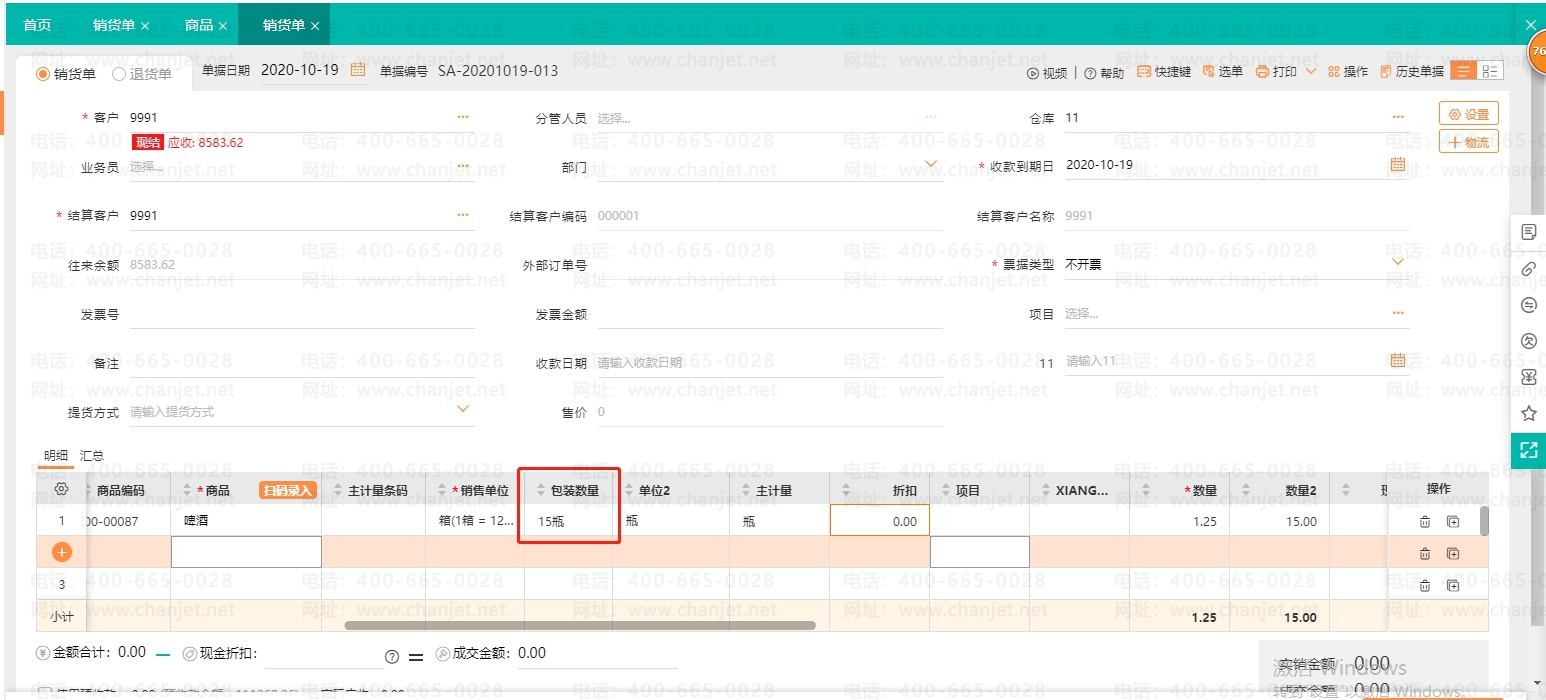The height and width of the screenshot is (700, 1546).
Task: Open calendar icon for the 11 field
Action: pos(1398,360)
